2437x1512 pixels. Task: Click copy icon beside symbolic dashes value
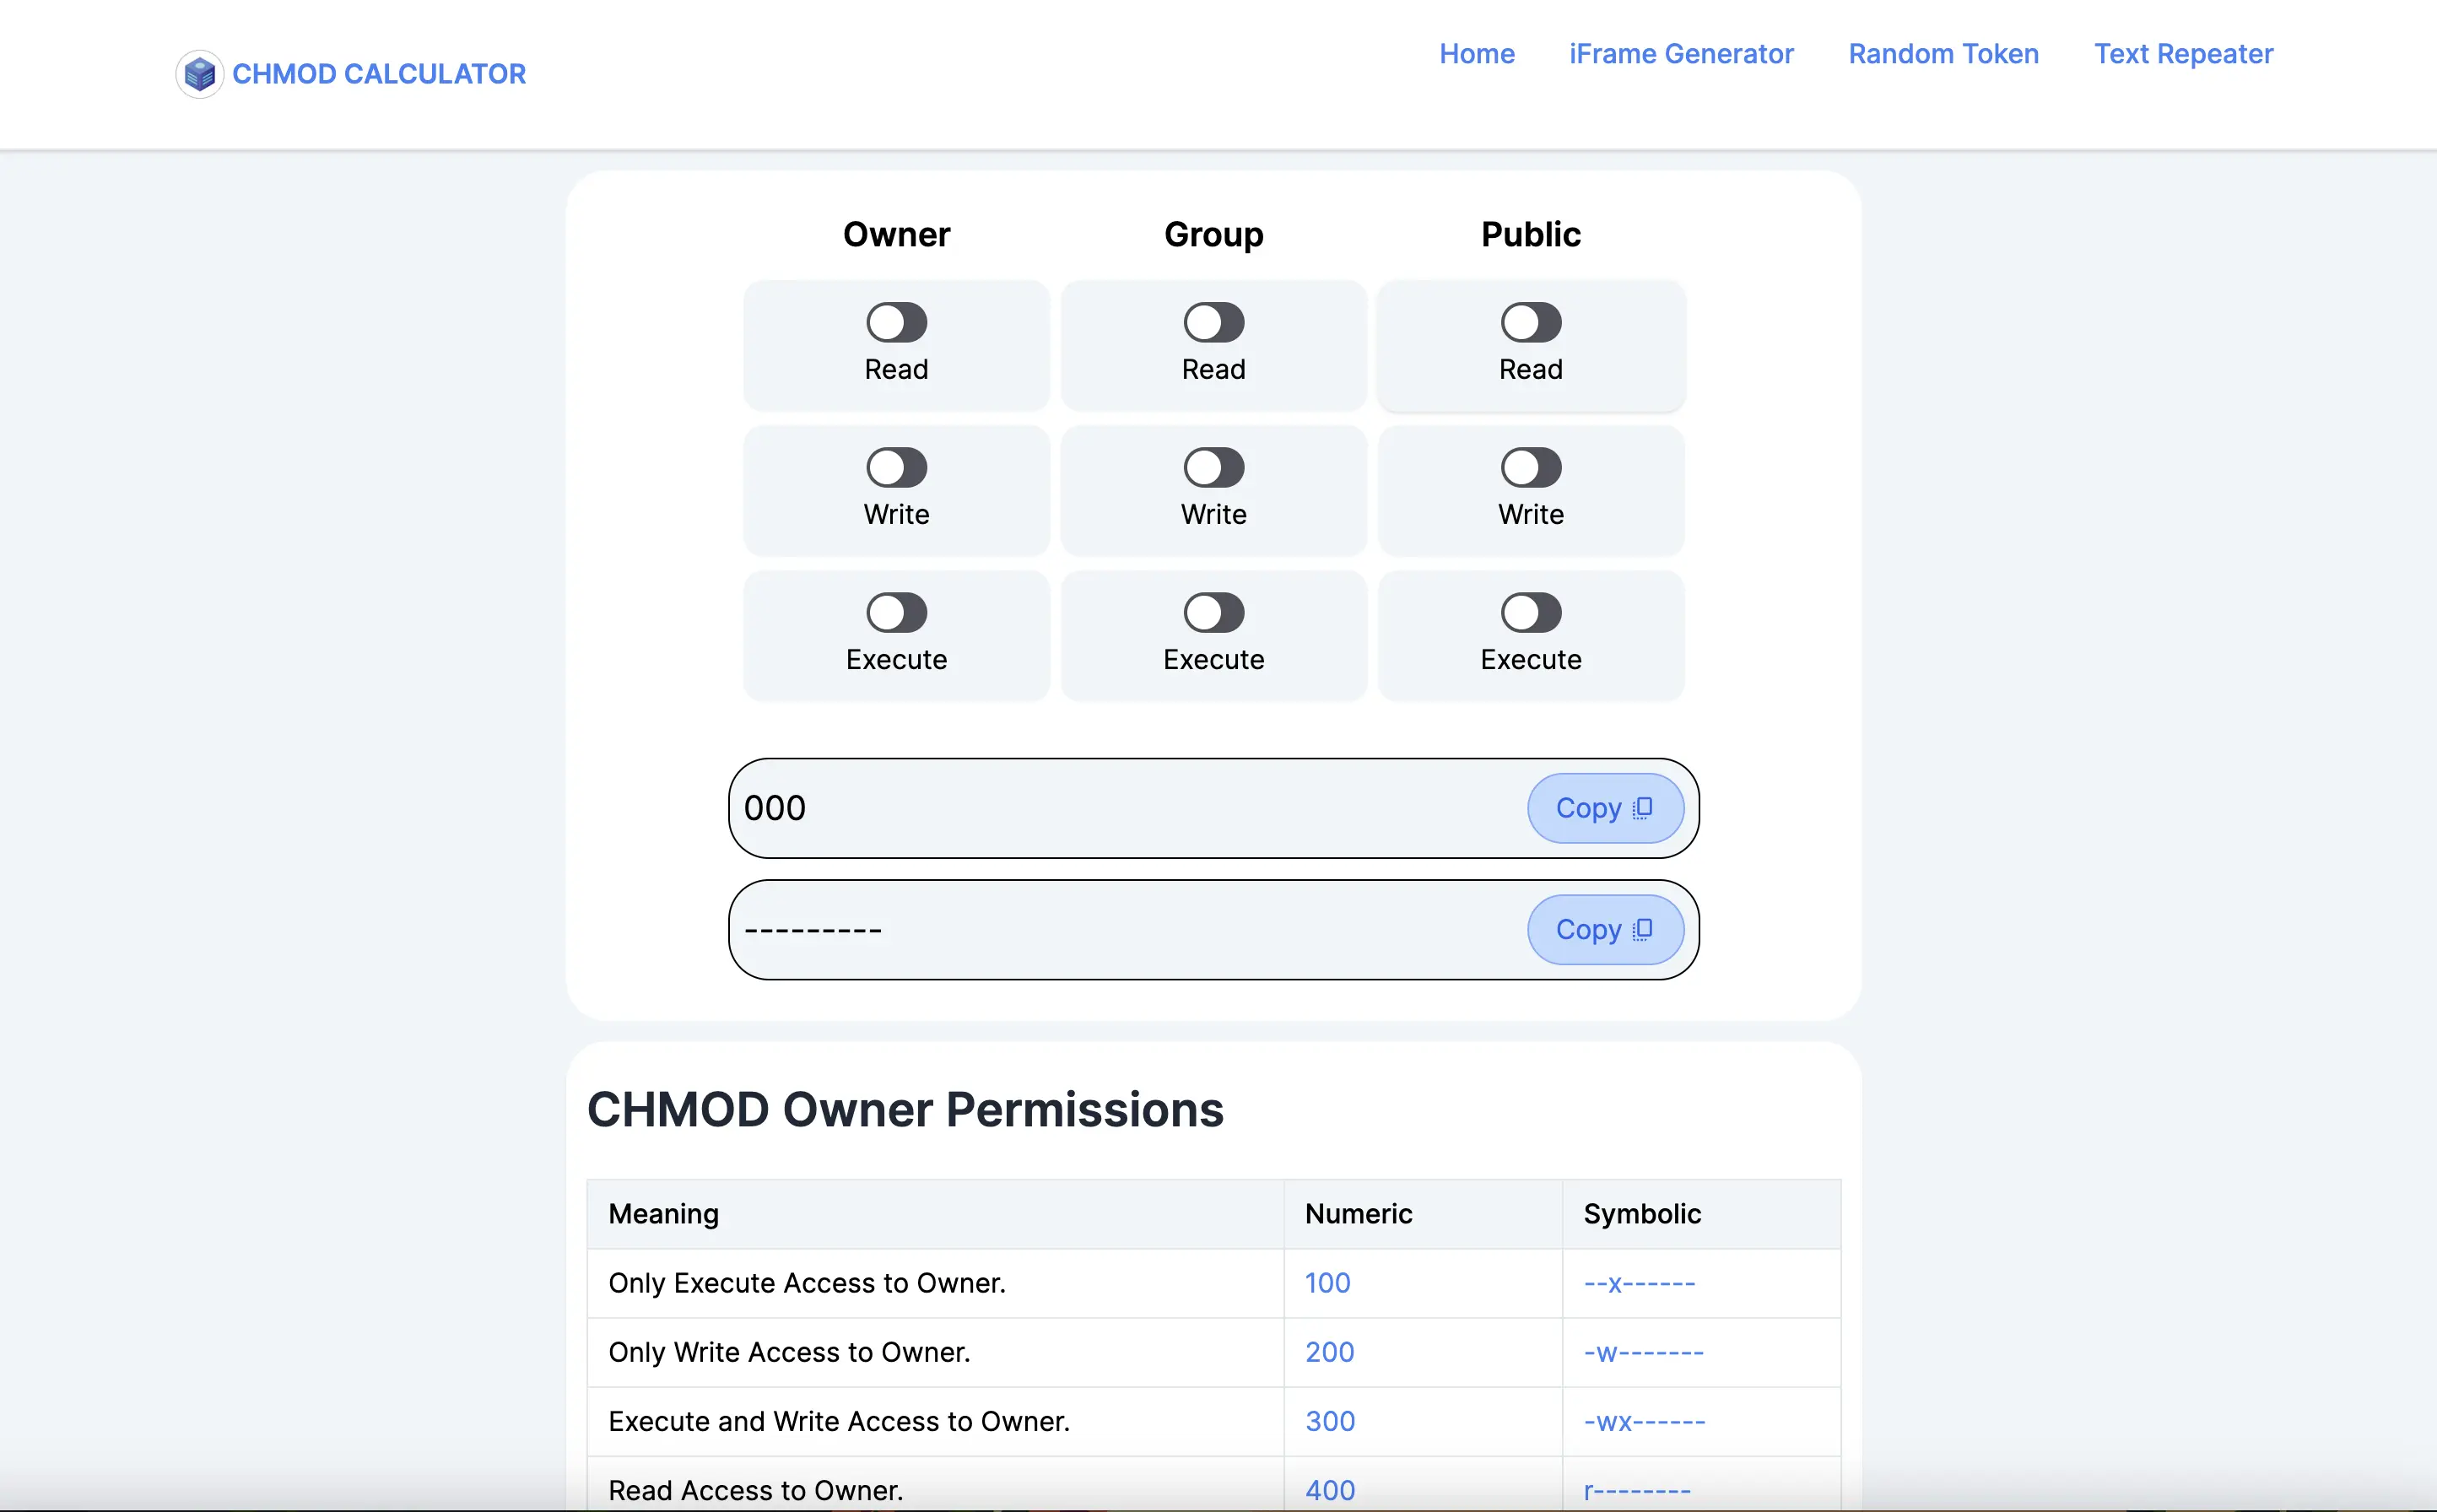click(1642, 930)
